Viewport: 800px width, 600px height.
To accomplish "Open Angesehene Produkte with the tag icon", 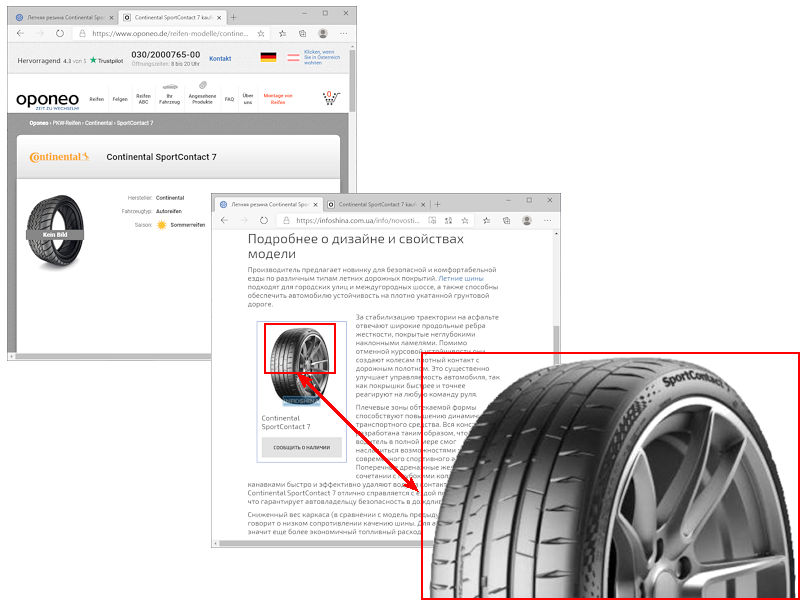I will (x=203, y=93).
